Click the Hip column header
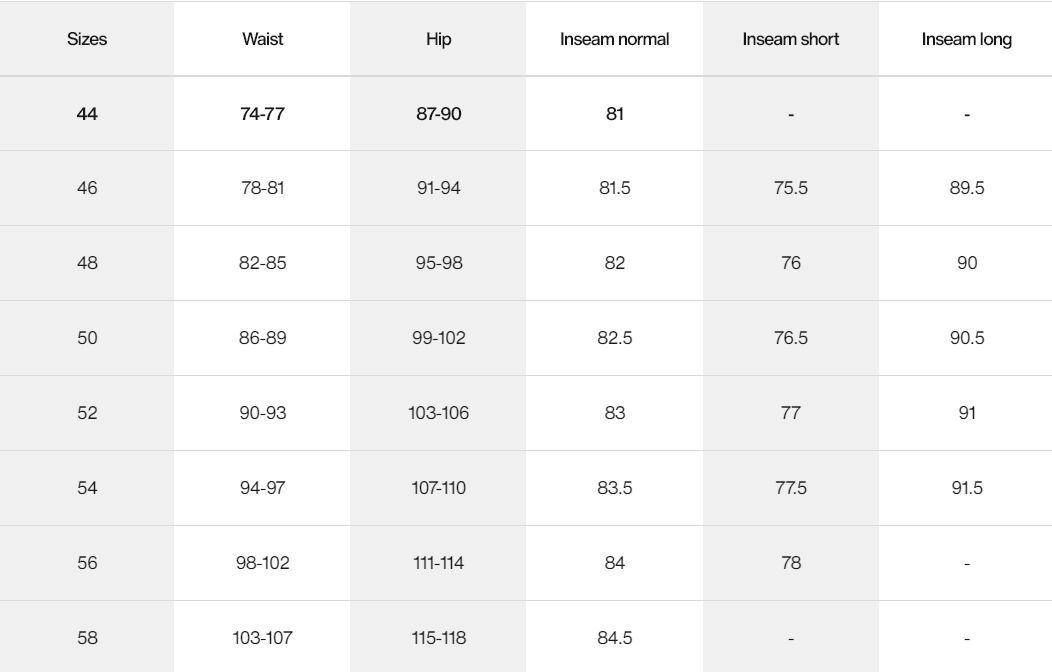1052x672 pixels. tap(438, 39)
